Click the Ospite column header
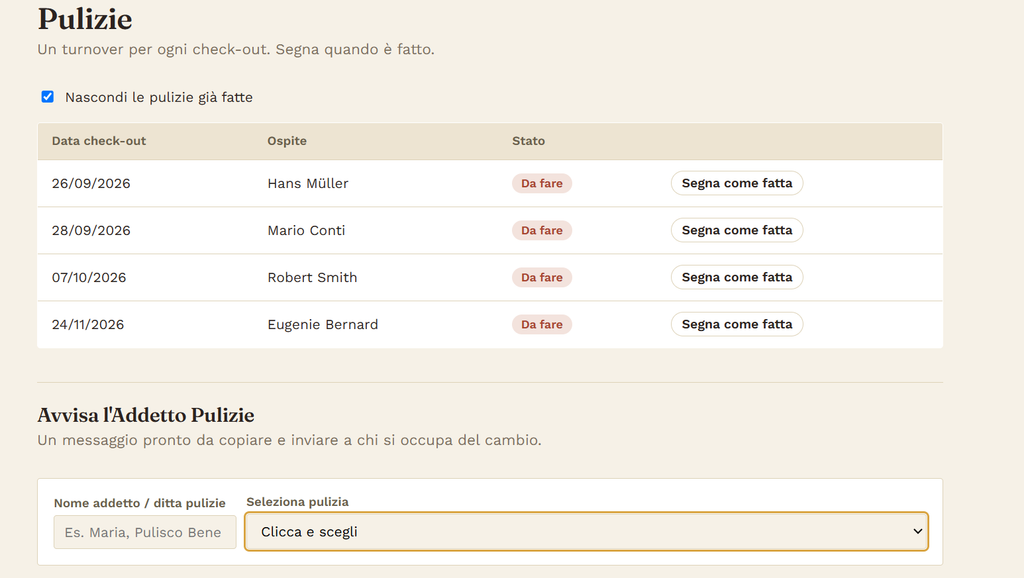The image size is (1024, 578). coord(287,141)
